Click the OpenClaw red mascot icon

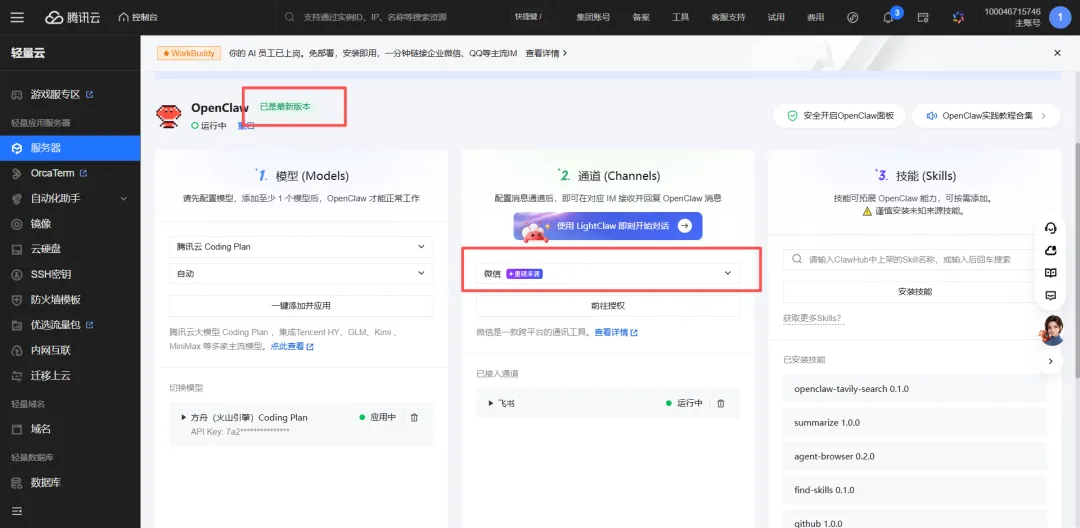169,116
